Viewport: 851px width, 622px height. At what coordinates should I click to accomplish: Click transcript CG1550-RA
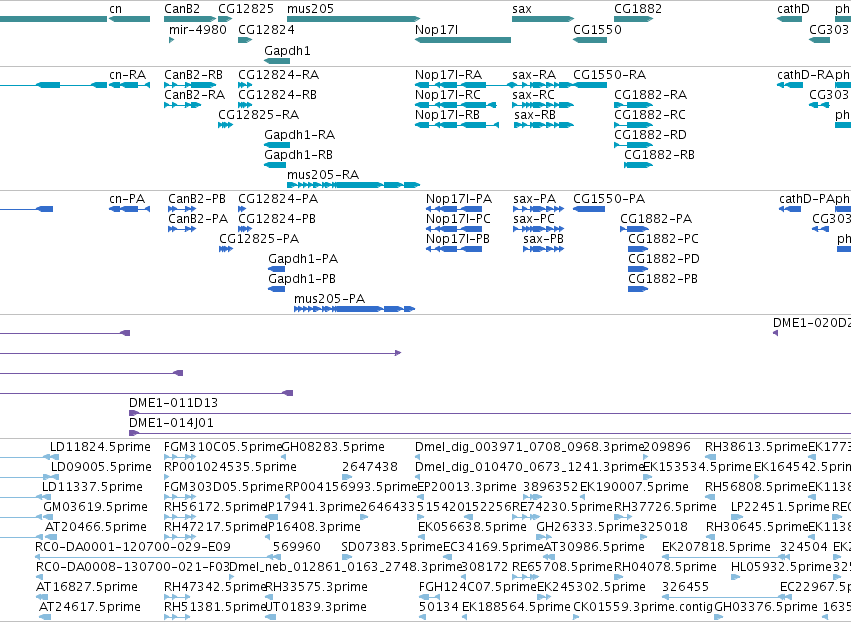coord(609,75)
